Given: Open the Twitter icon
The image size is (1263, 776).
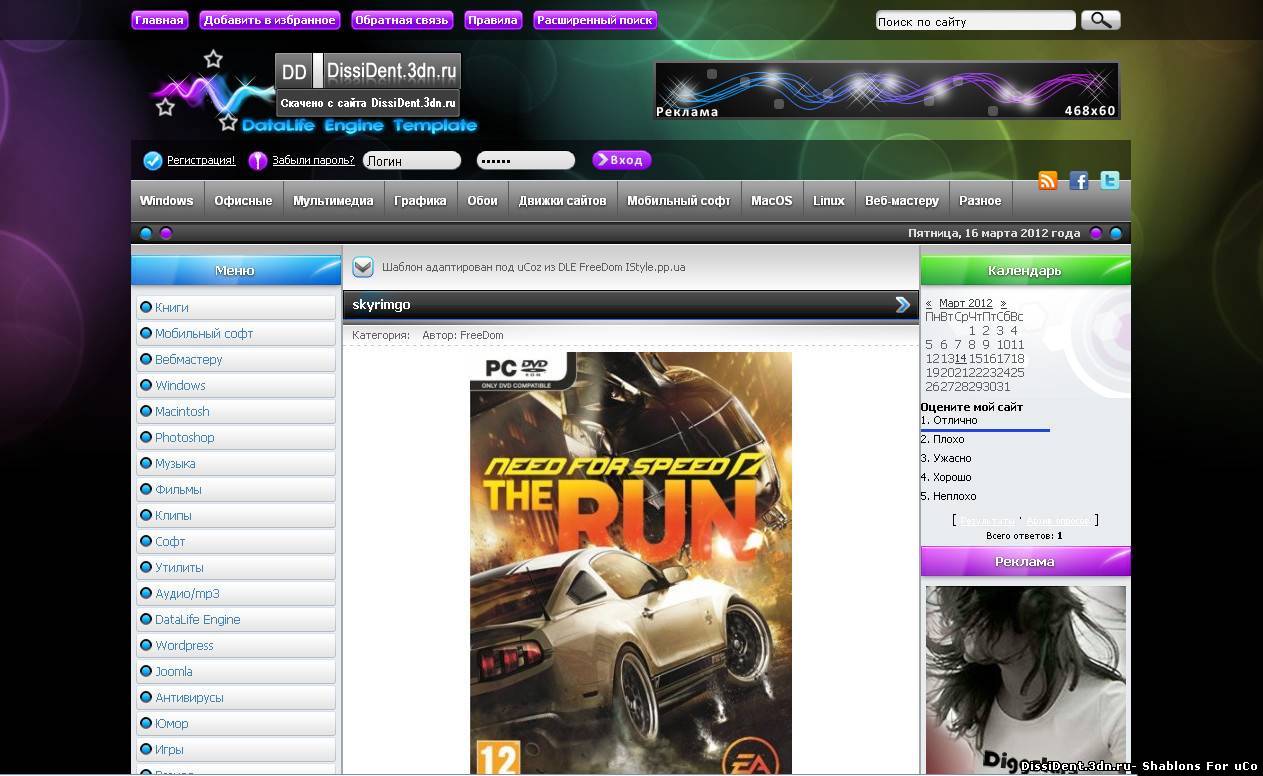Looking at the screenshot, I should click(1109, 180).
